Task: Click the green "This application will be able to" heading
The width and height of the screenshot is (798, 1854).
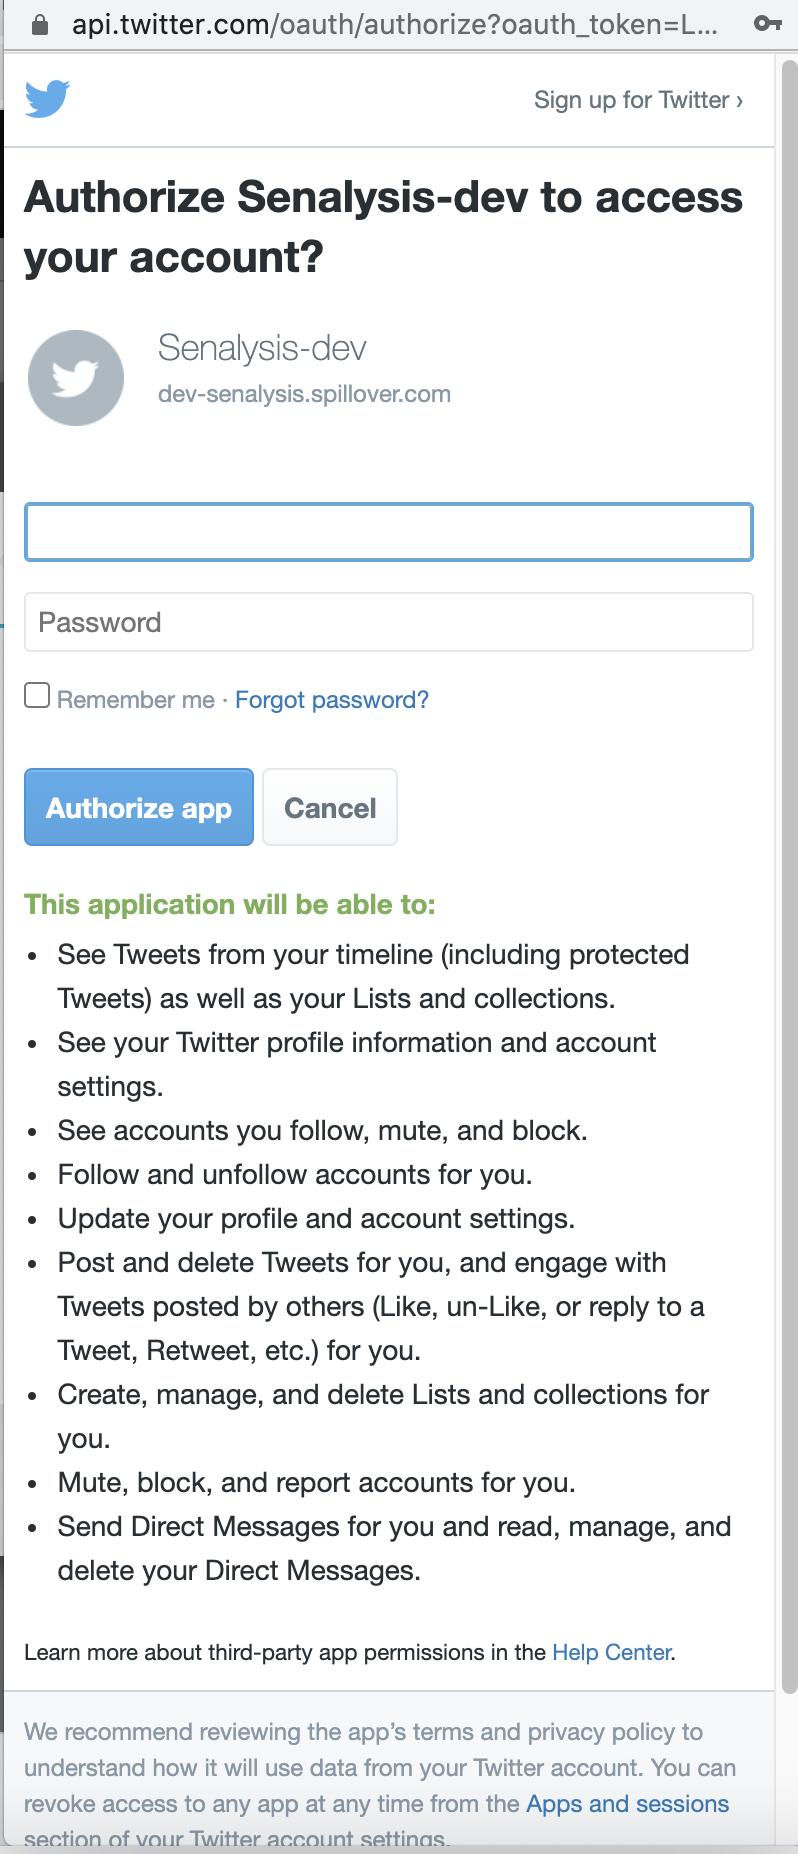Action: pyautogui.click(x=230, y=905)
